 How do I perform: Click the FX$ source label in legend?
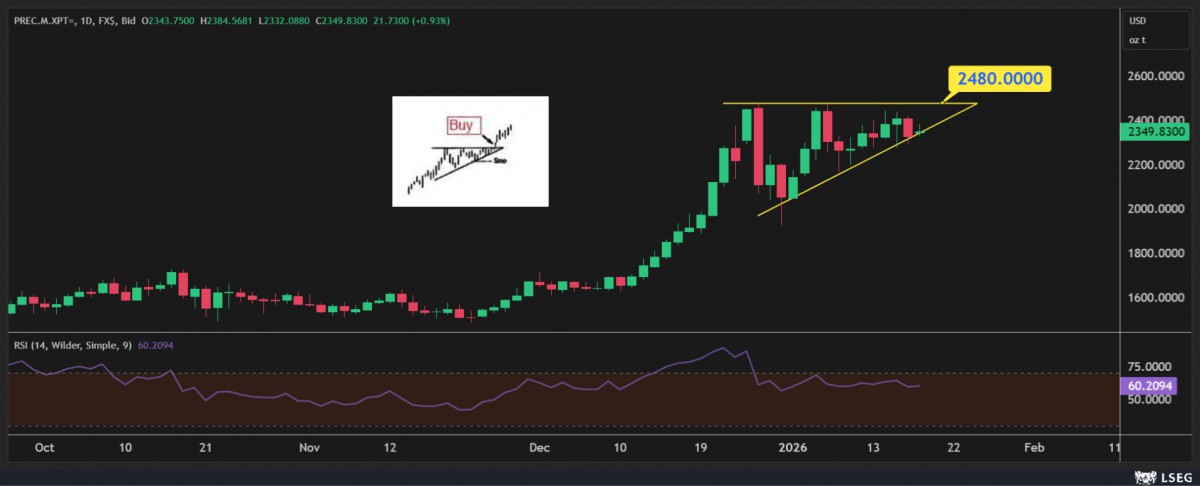pyautogui.click(x=114, y=20)
